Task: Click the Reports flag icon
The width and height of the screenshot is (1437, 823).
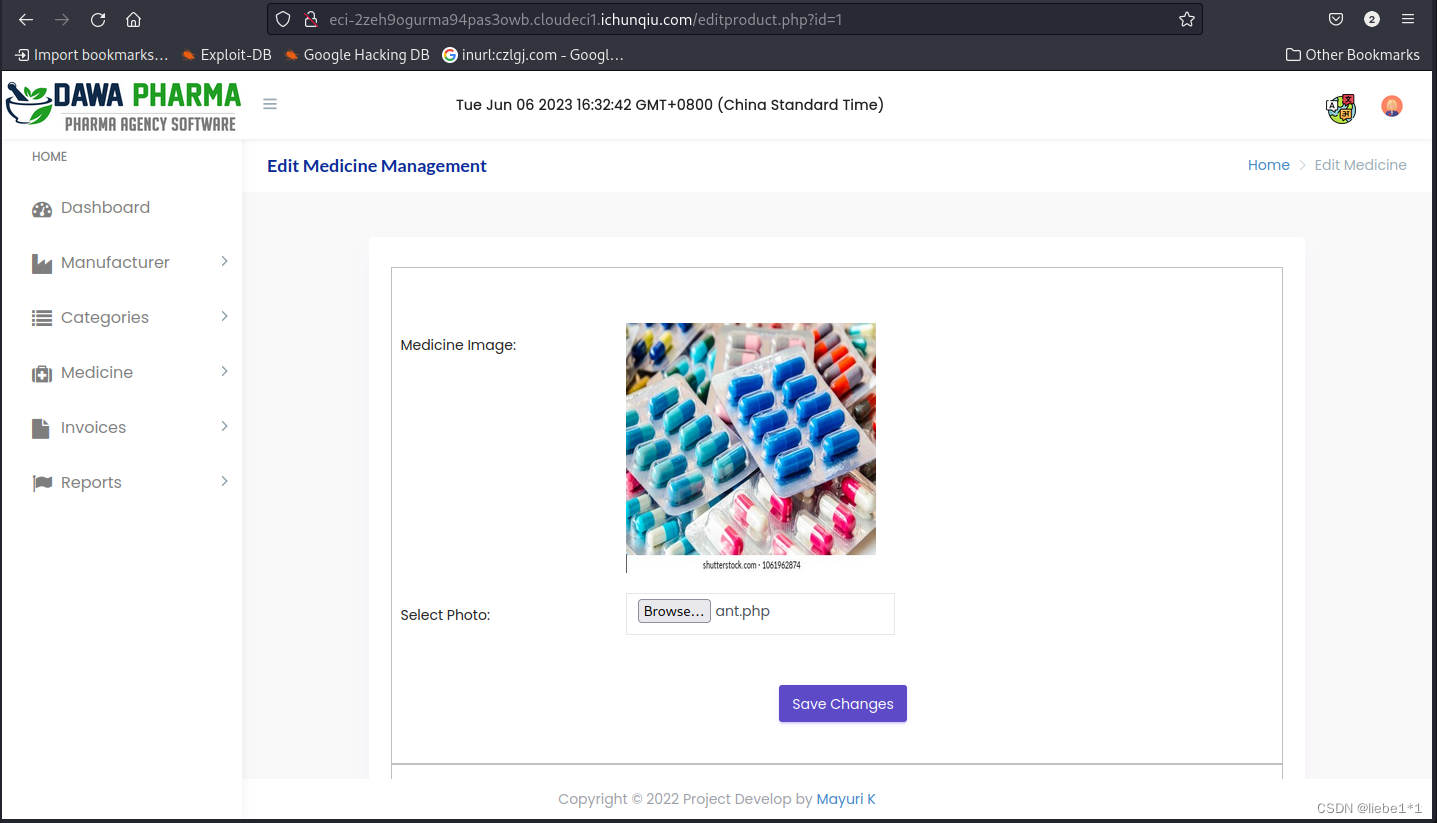Action: pos(42,483)
